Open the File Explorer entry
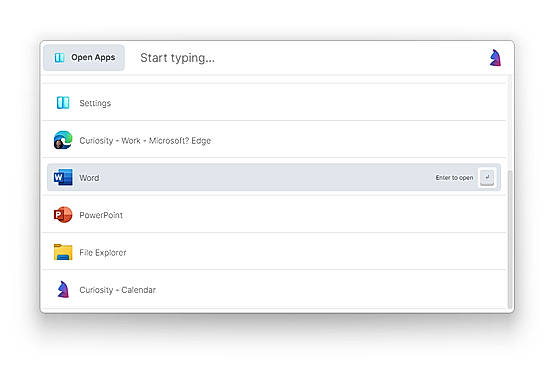The height and width of the screenshot is (368, 559). point(274,252)
